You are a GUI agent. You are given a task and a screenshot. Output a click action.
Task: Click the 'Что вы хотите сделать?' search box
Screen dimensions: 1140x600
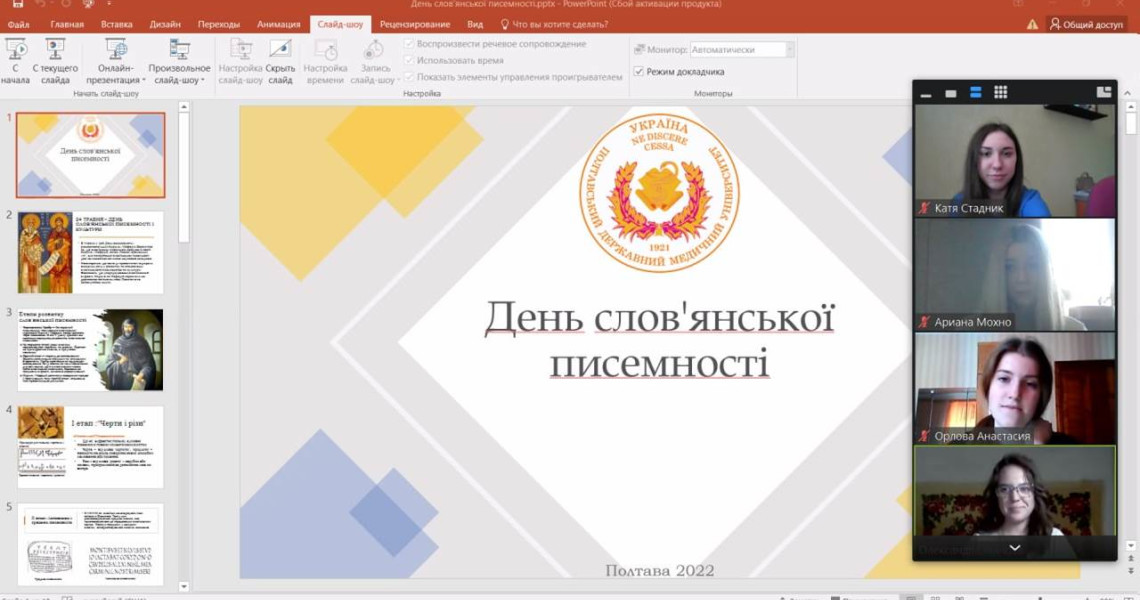(x=554, y=24)
